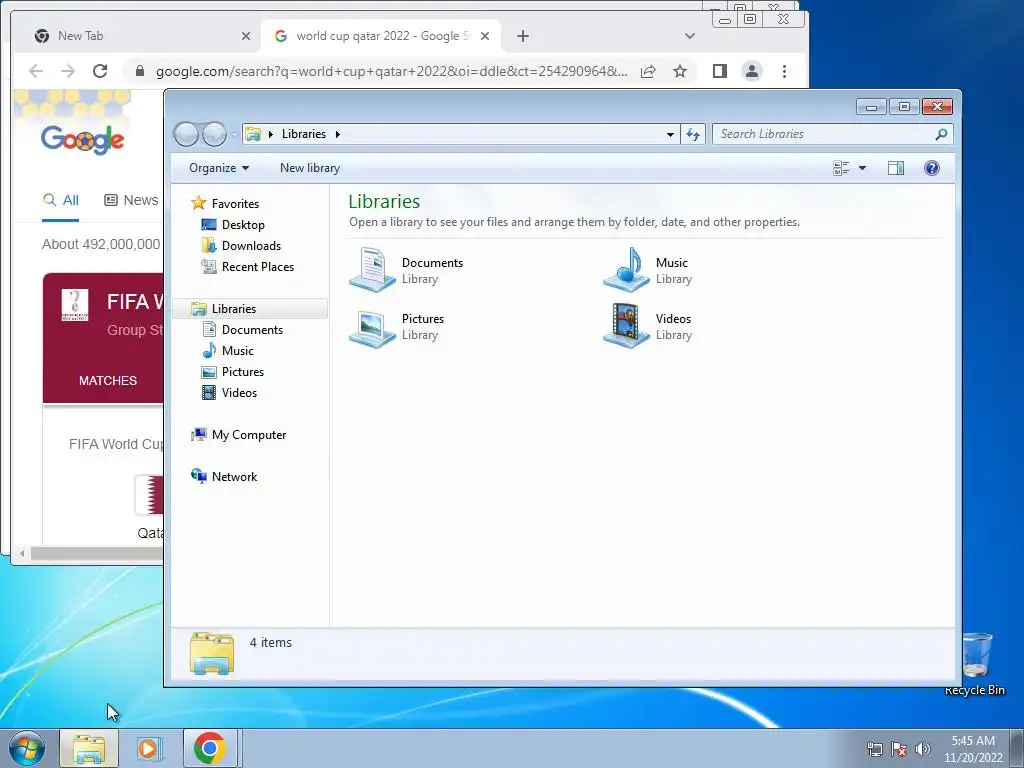Click the Chrome taskbar icon
This screenshot has height=768, width=1024.
click(210, 748)
